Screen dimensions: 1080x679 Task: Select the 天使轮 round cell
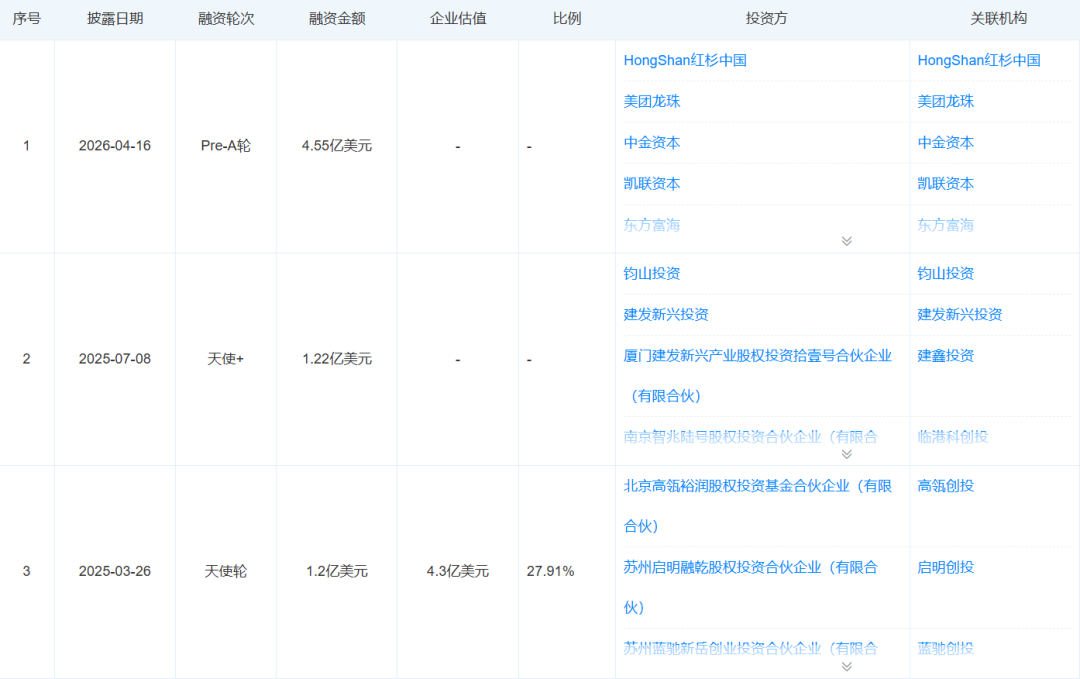point(226,572)
